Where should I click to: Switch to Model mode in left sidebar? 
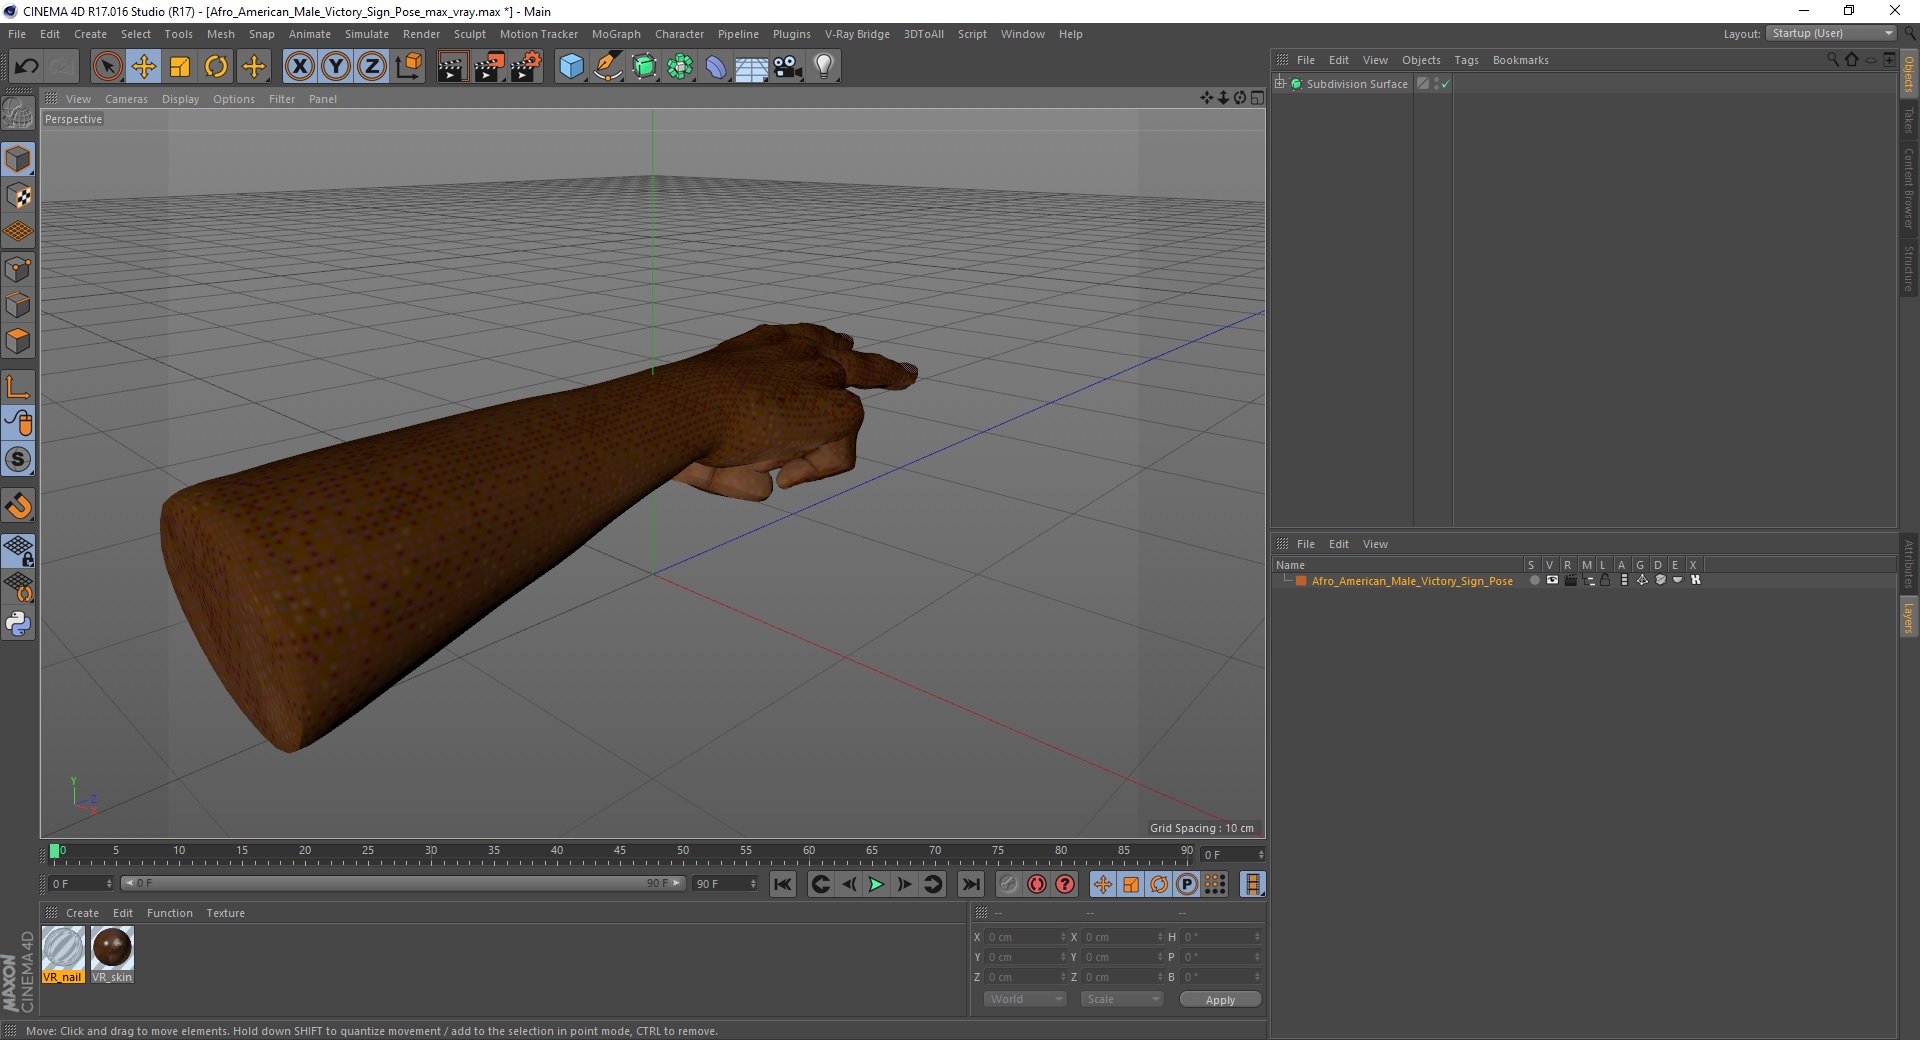pos(18,159)
